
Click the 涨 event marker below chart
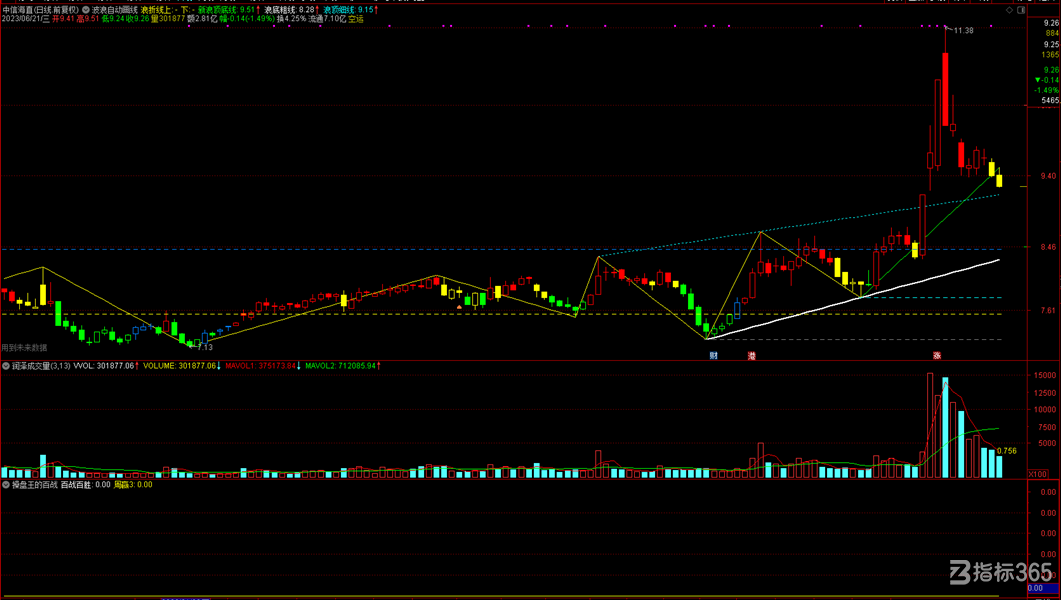[937, 355]
